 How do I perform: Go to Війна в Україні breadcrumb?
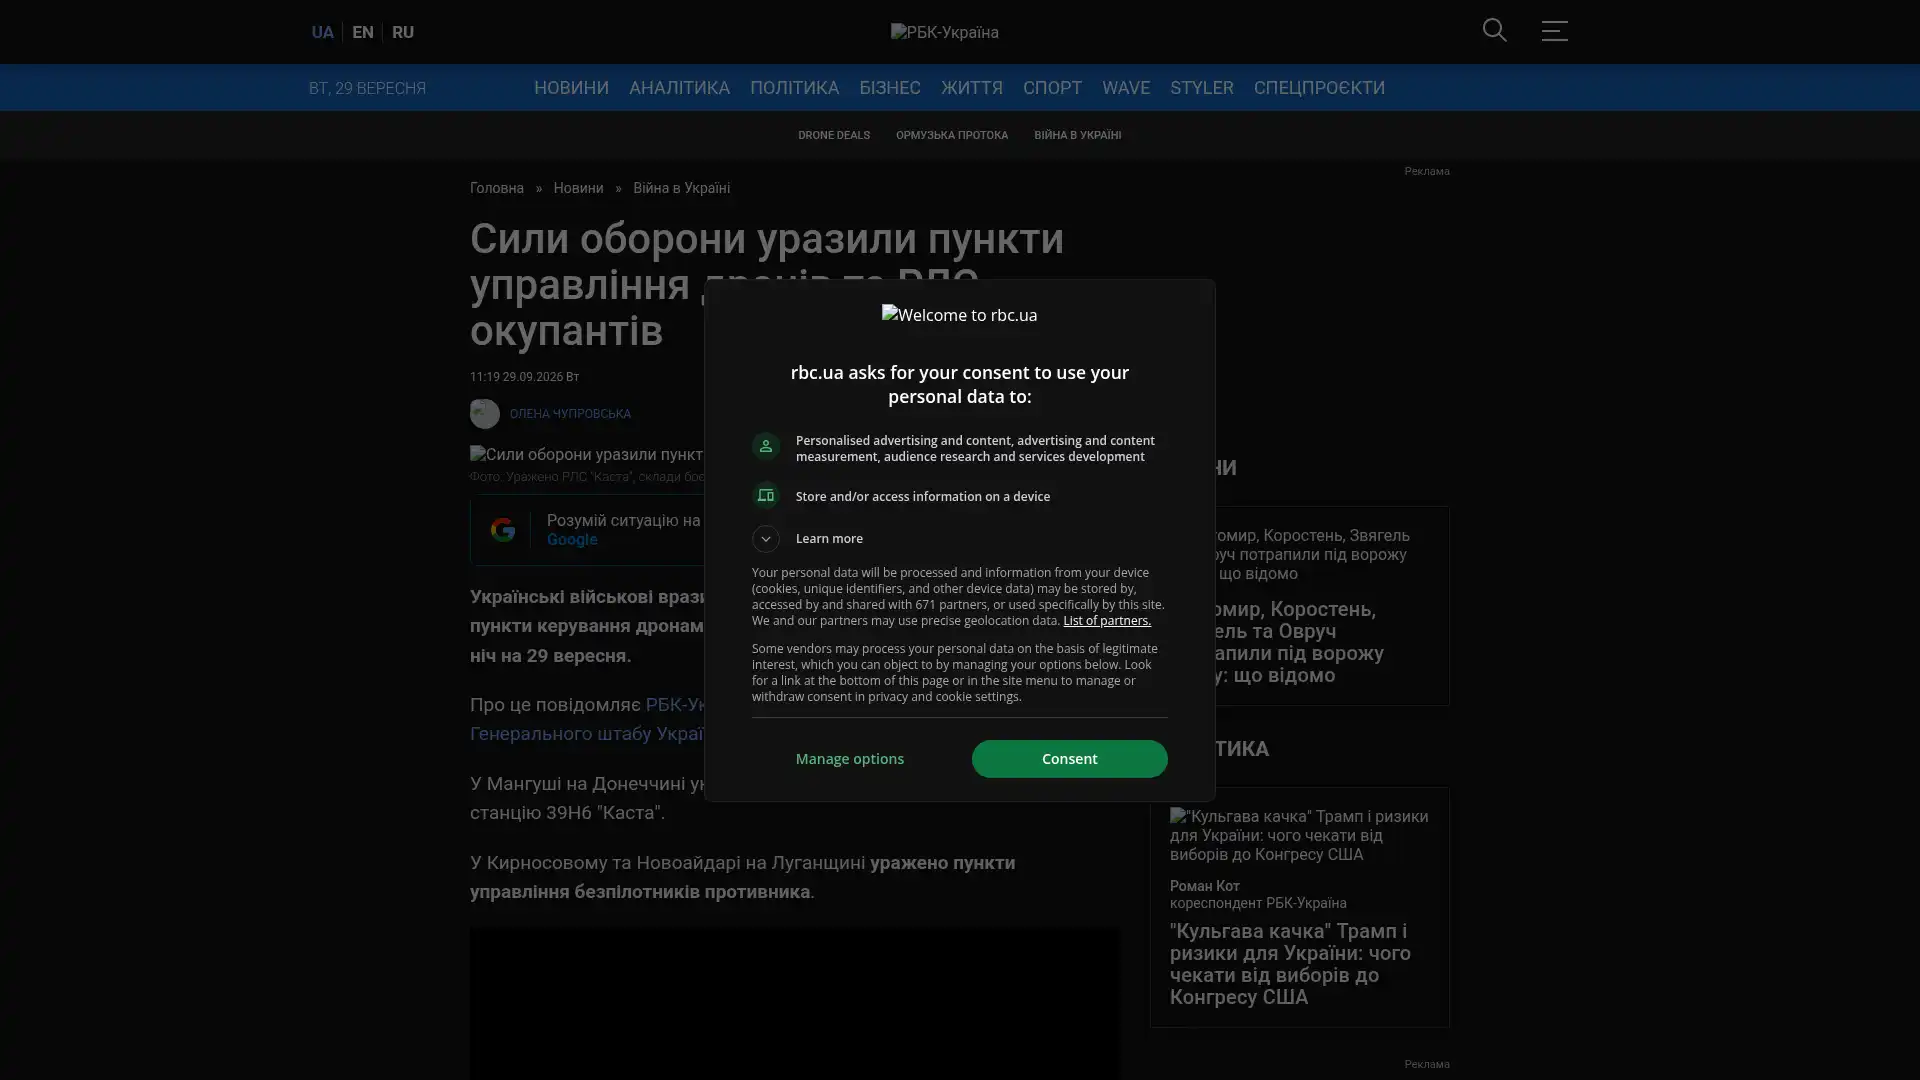point(681,188)
